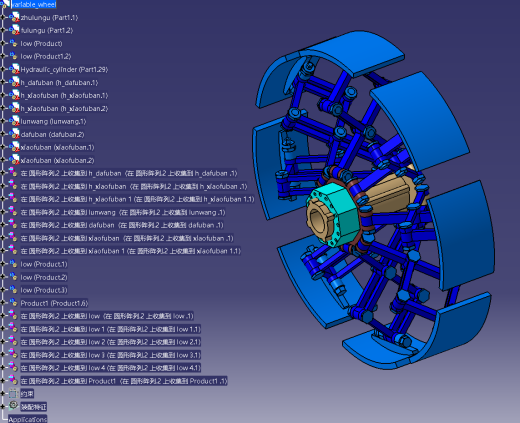Viewport: 520px width, 423px height.
Task: Click the pattern icon for h_dafuban circular array
Action: [x=13, y=173]
